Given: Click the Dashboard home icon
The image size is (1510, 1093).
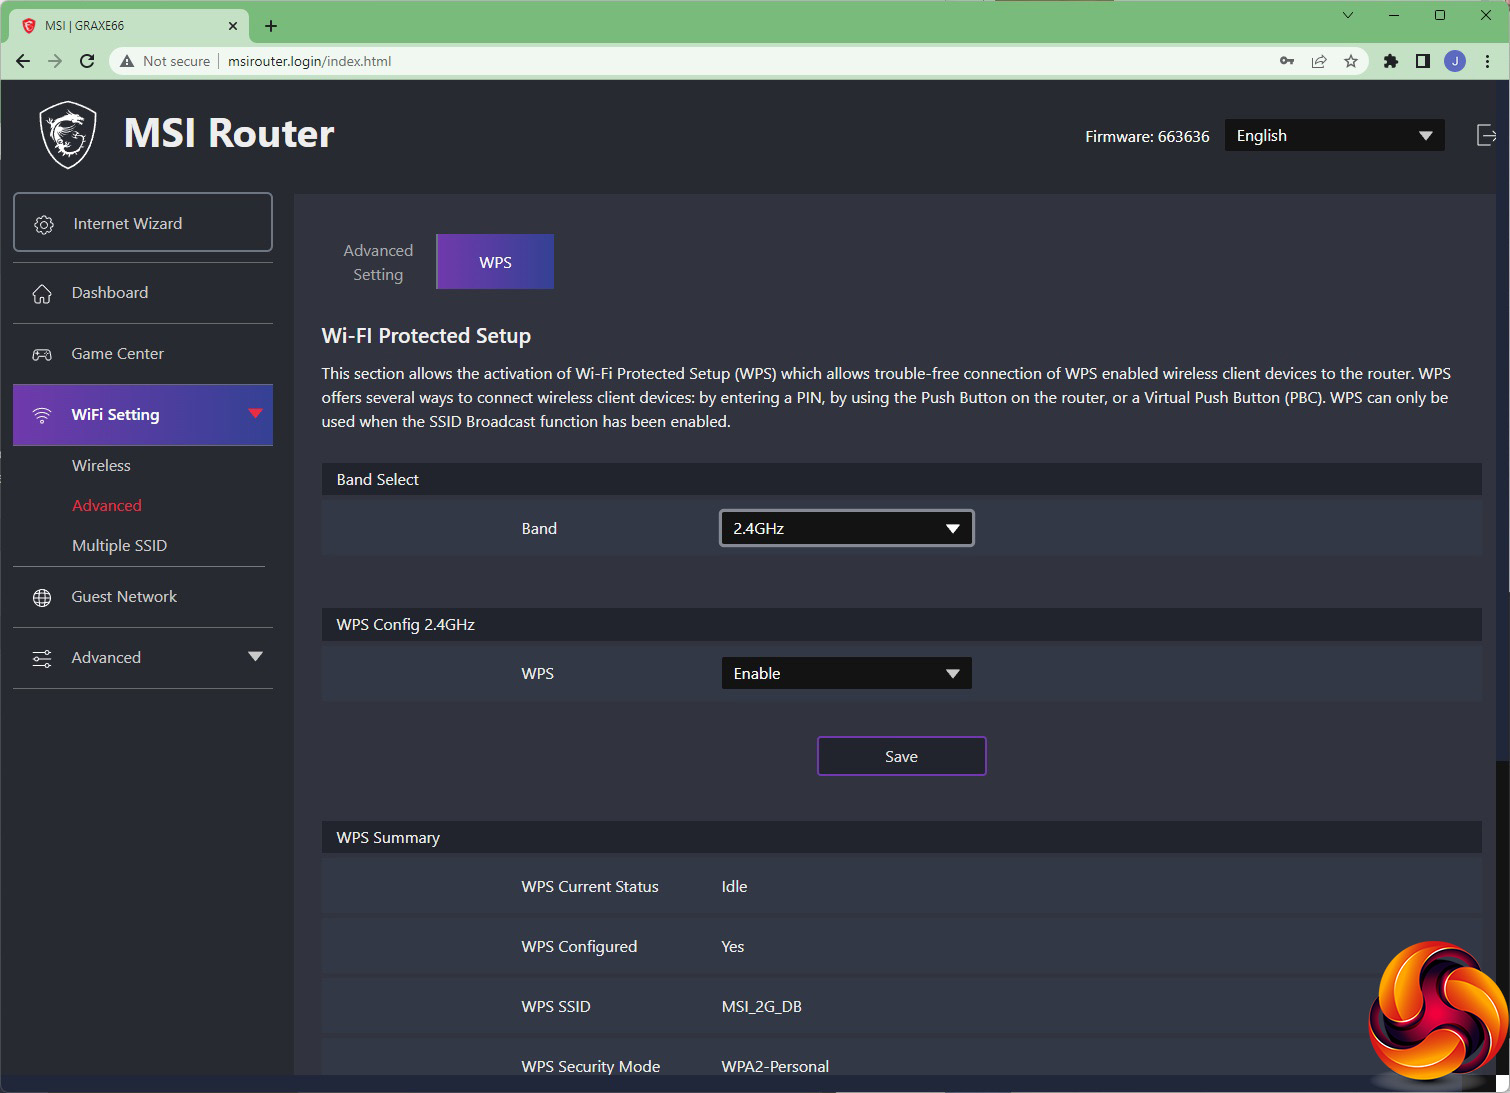Looking at the screenshot, I should (x=42, y=293).
